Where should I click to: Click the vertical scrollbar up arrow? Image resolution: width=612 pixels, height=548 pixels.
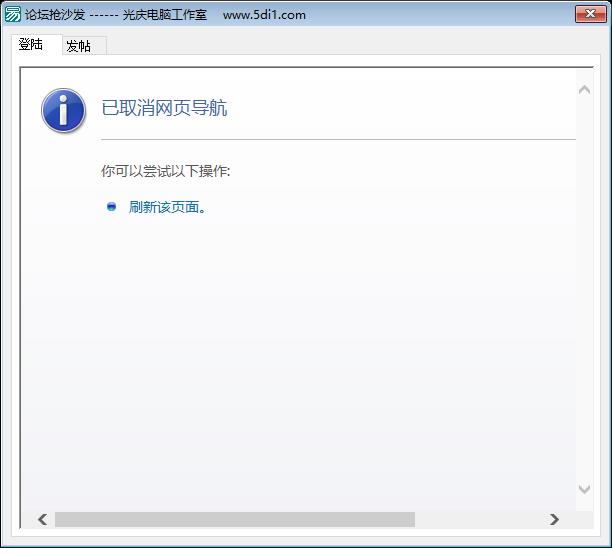[x=584, y=90]
